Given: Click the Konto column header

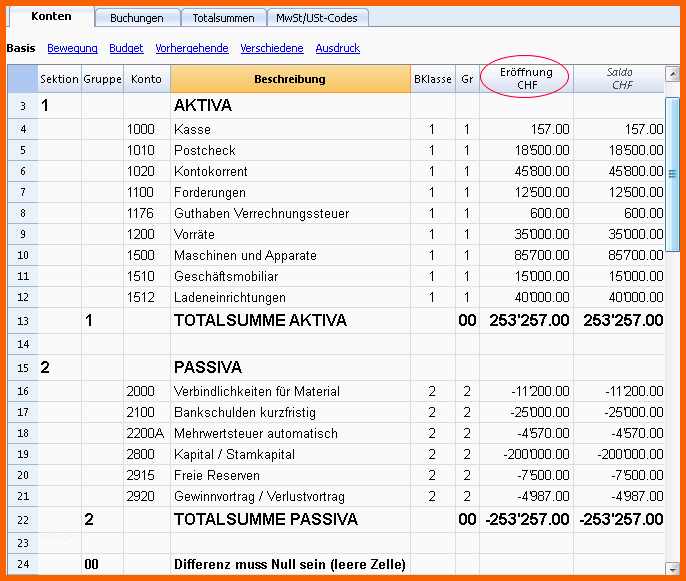Looking at the screenshot, I should pyautogui.click(x=147, y=79).
